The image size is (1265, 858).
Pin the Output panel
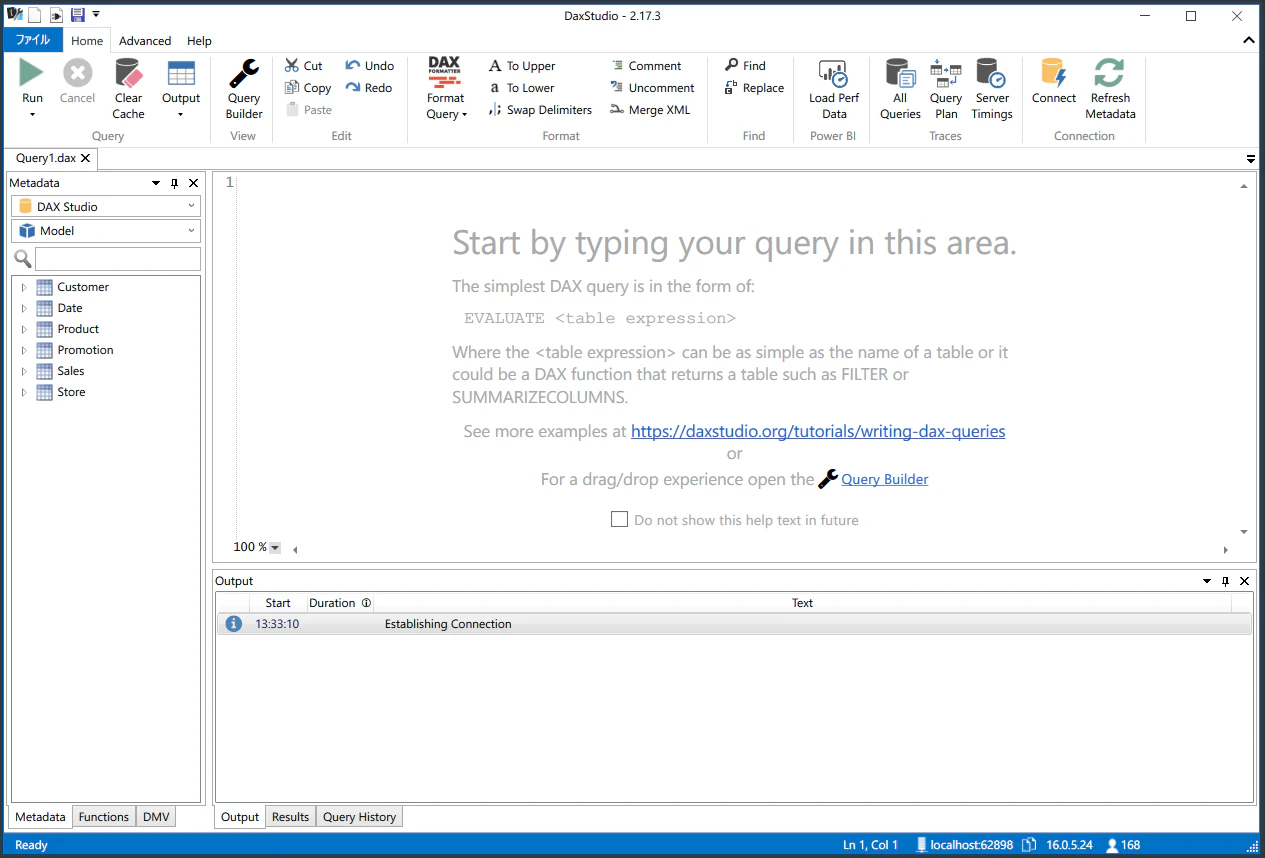[1226, 581]
